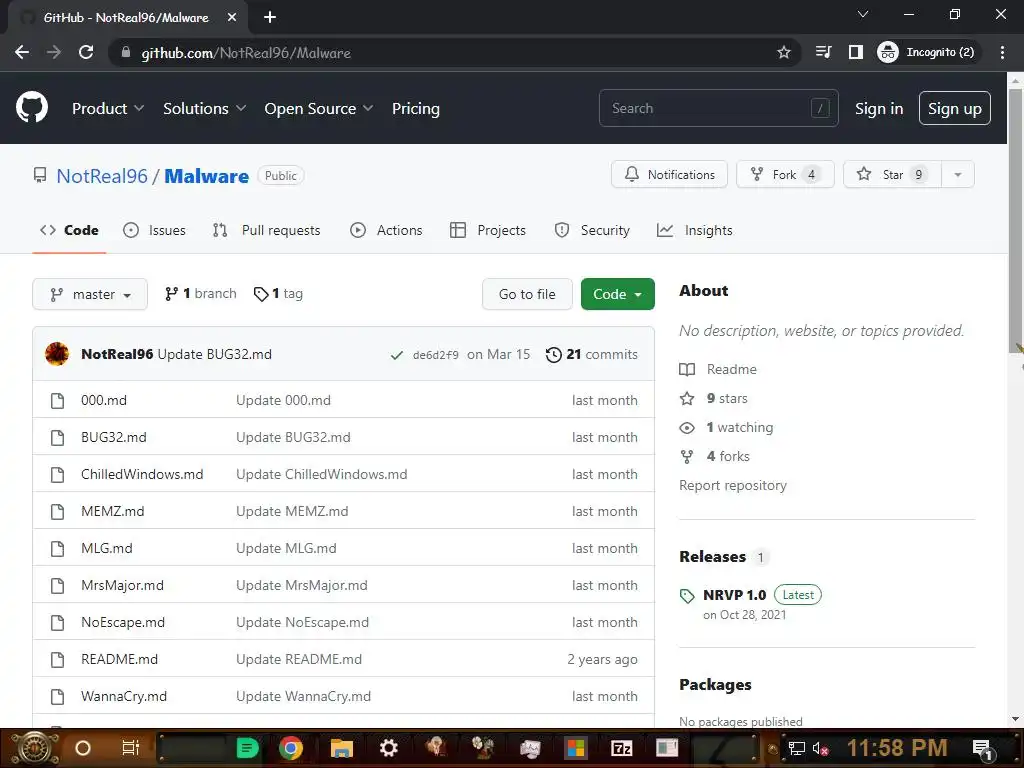Bookmark this page with the star icon

pos(784,52)
